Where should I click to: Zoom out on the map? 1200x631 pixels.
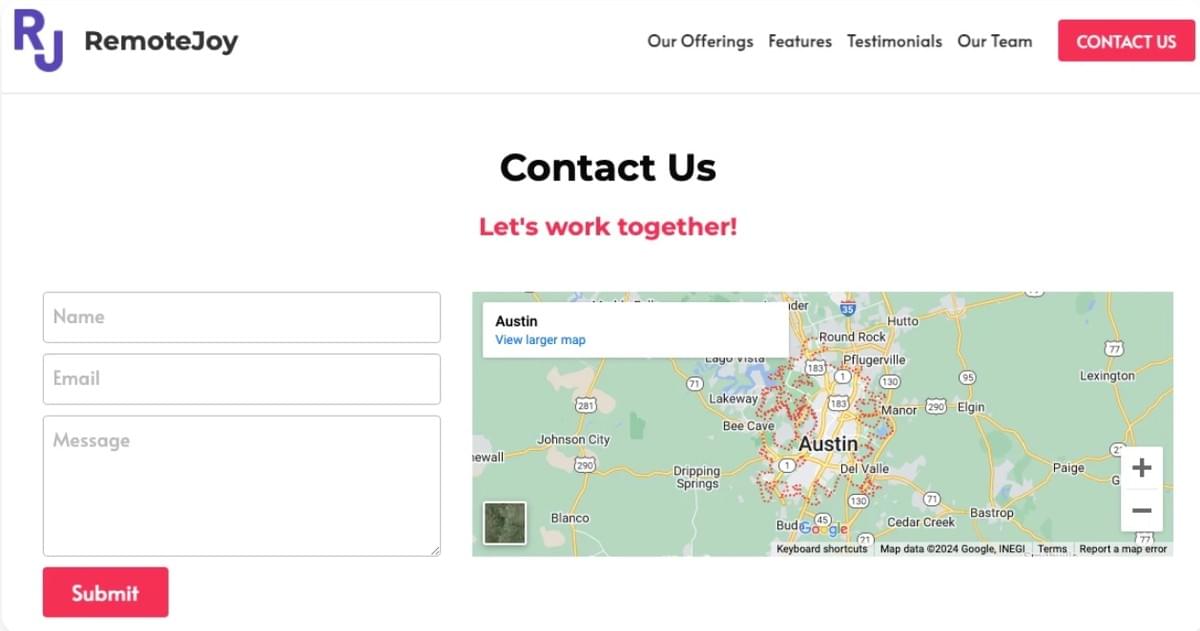tap(1141, 510)
